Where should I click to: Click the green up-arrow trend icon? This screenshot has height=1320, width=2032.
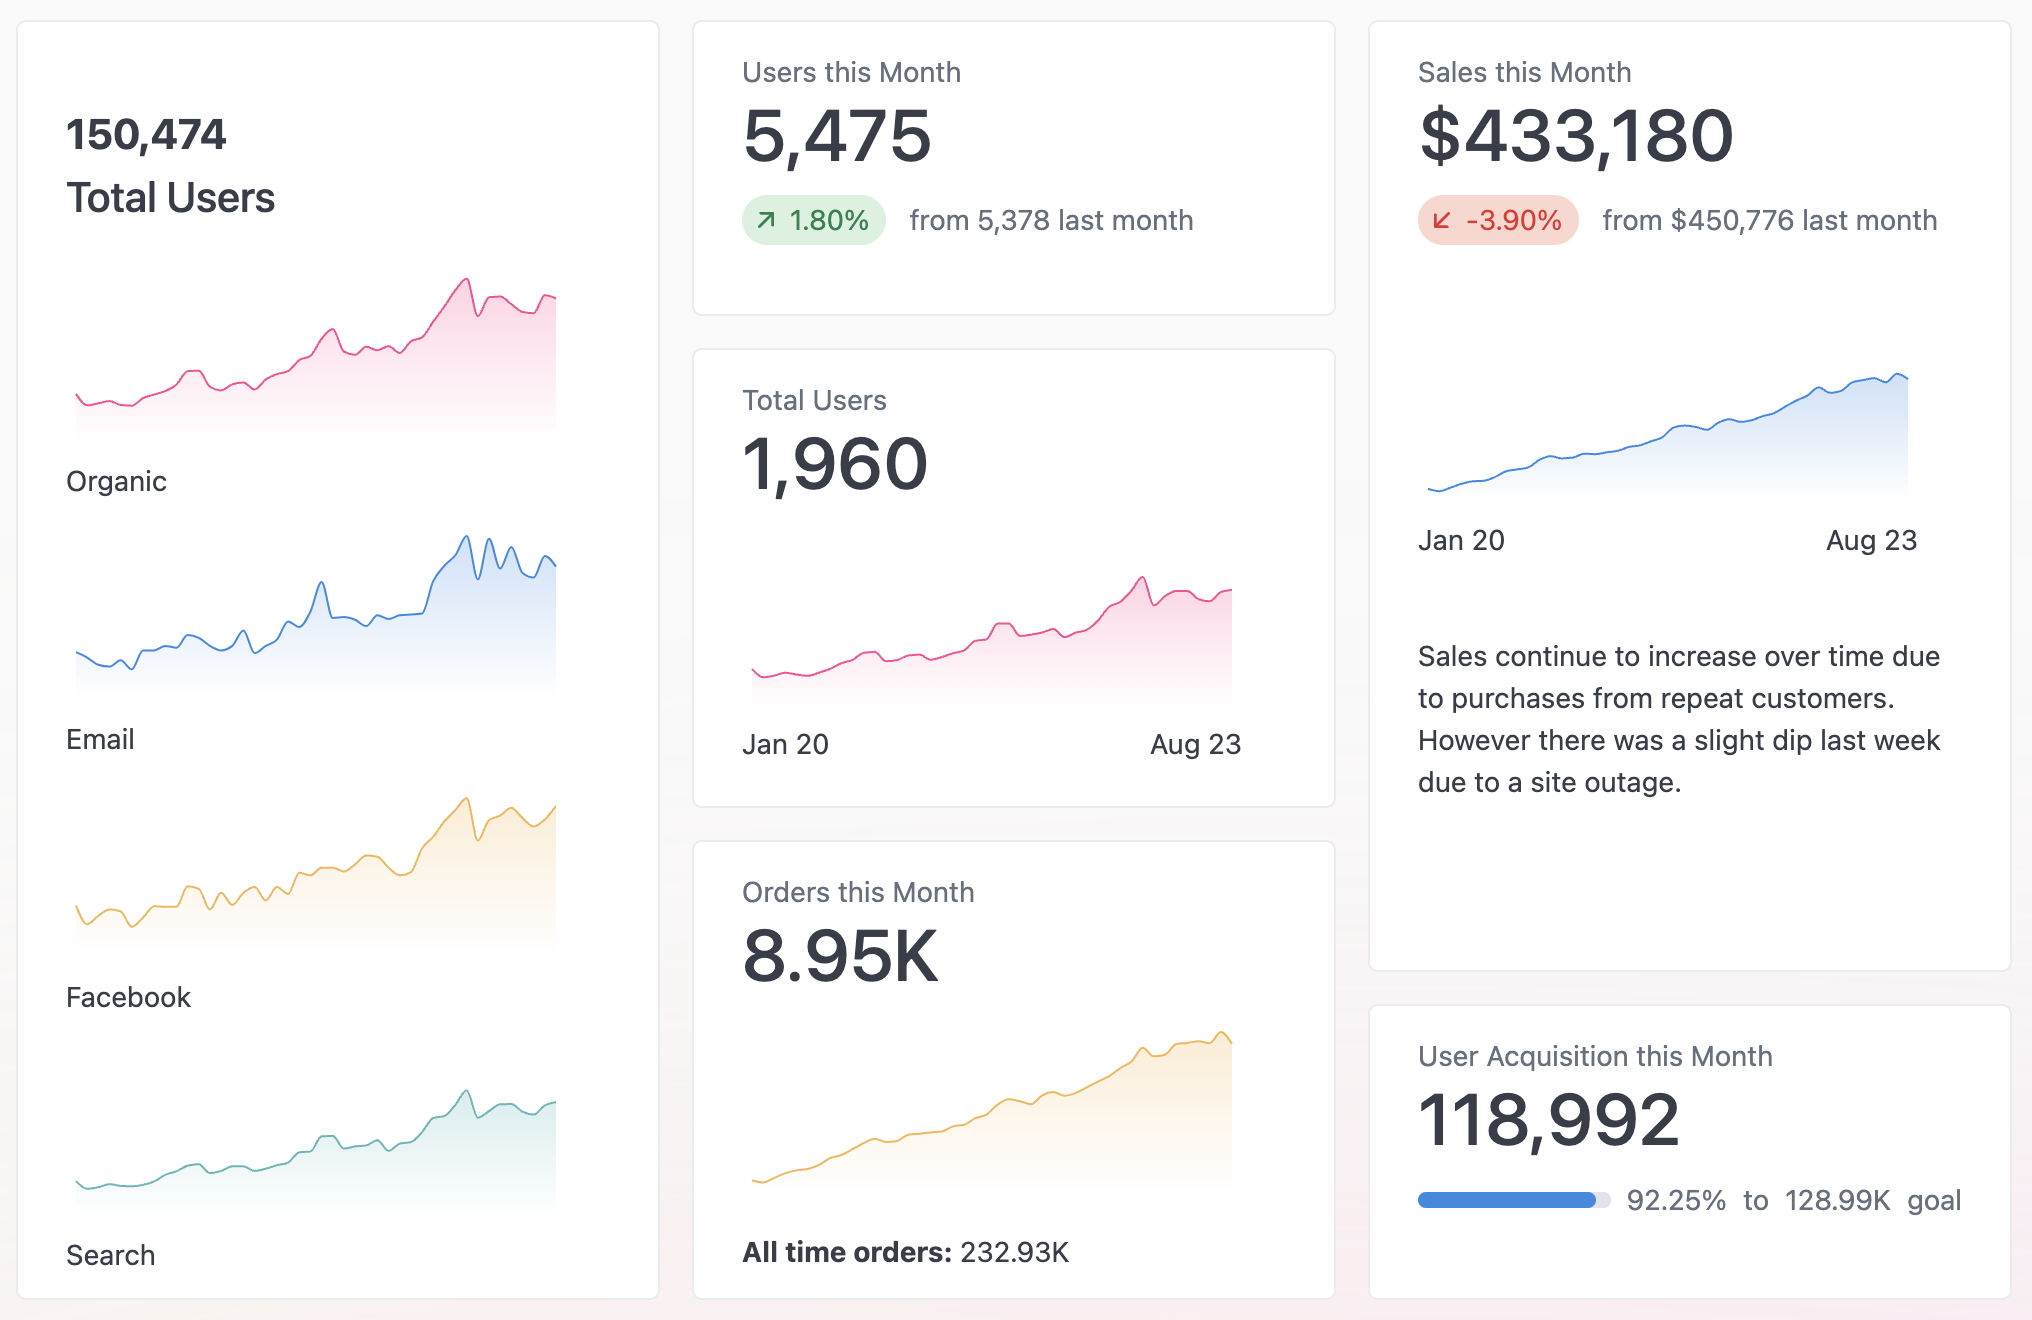tap(766, 220)
